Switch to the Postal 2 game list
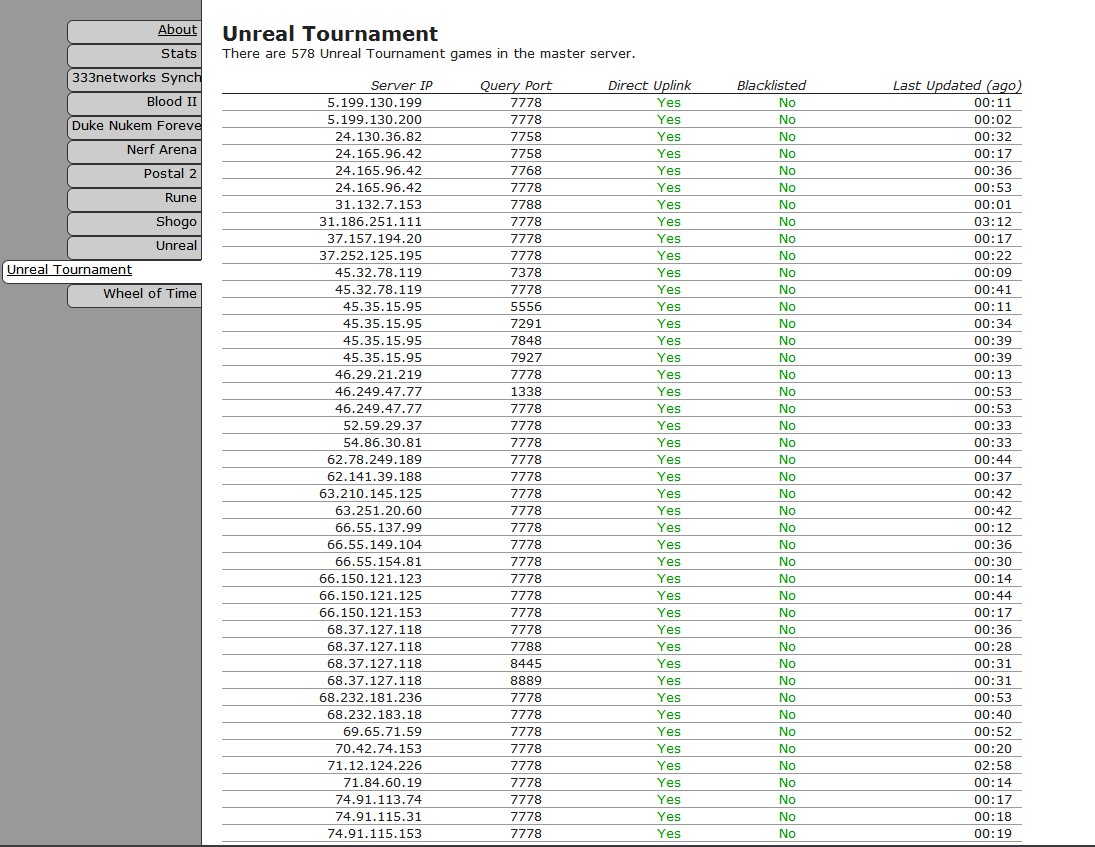 click(135, 175)
